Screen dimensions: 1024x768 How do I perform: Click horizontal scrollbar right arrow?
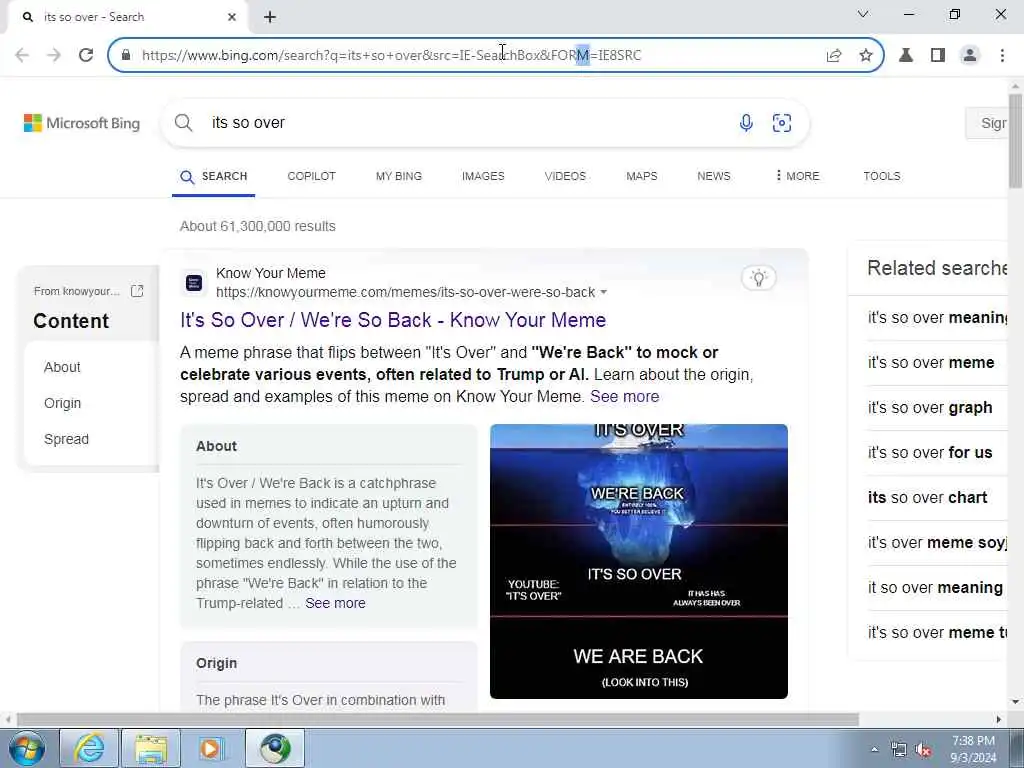coord(999,719)
